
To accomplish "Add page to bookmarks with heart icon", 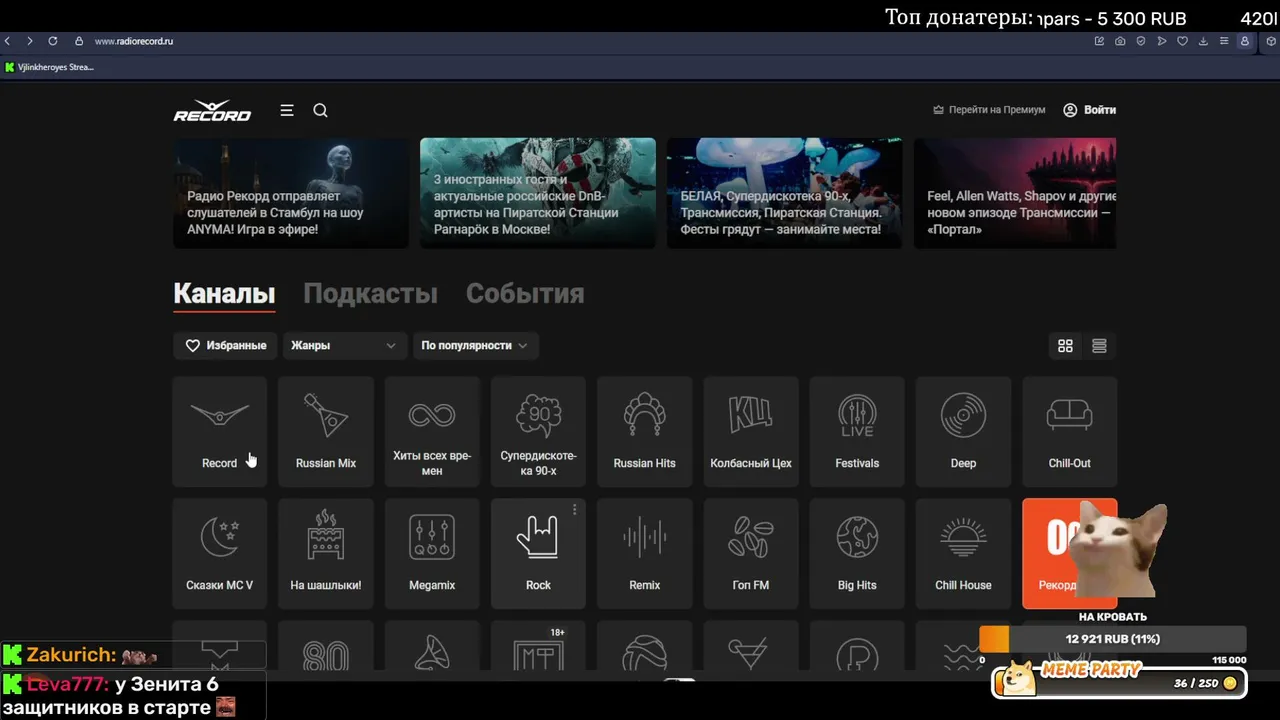I will coord(1182,41).
